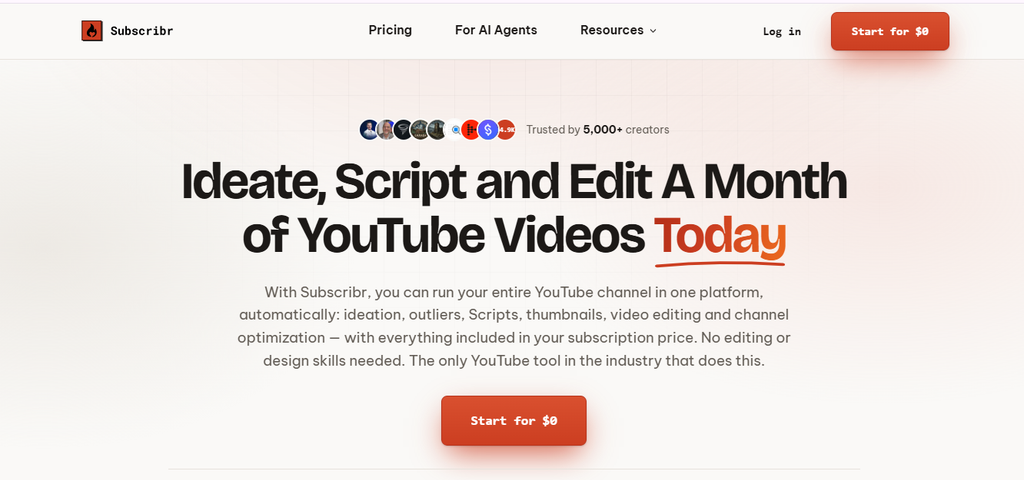Select the blue dollar sign avatar
Viewport: 1024px width, 480px height.
[488, 129]
